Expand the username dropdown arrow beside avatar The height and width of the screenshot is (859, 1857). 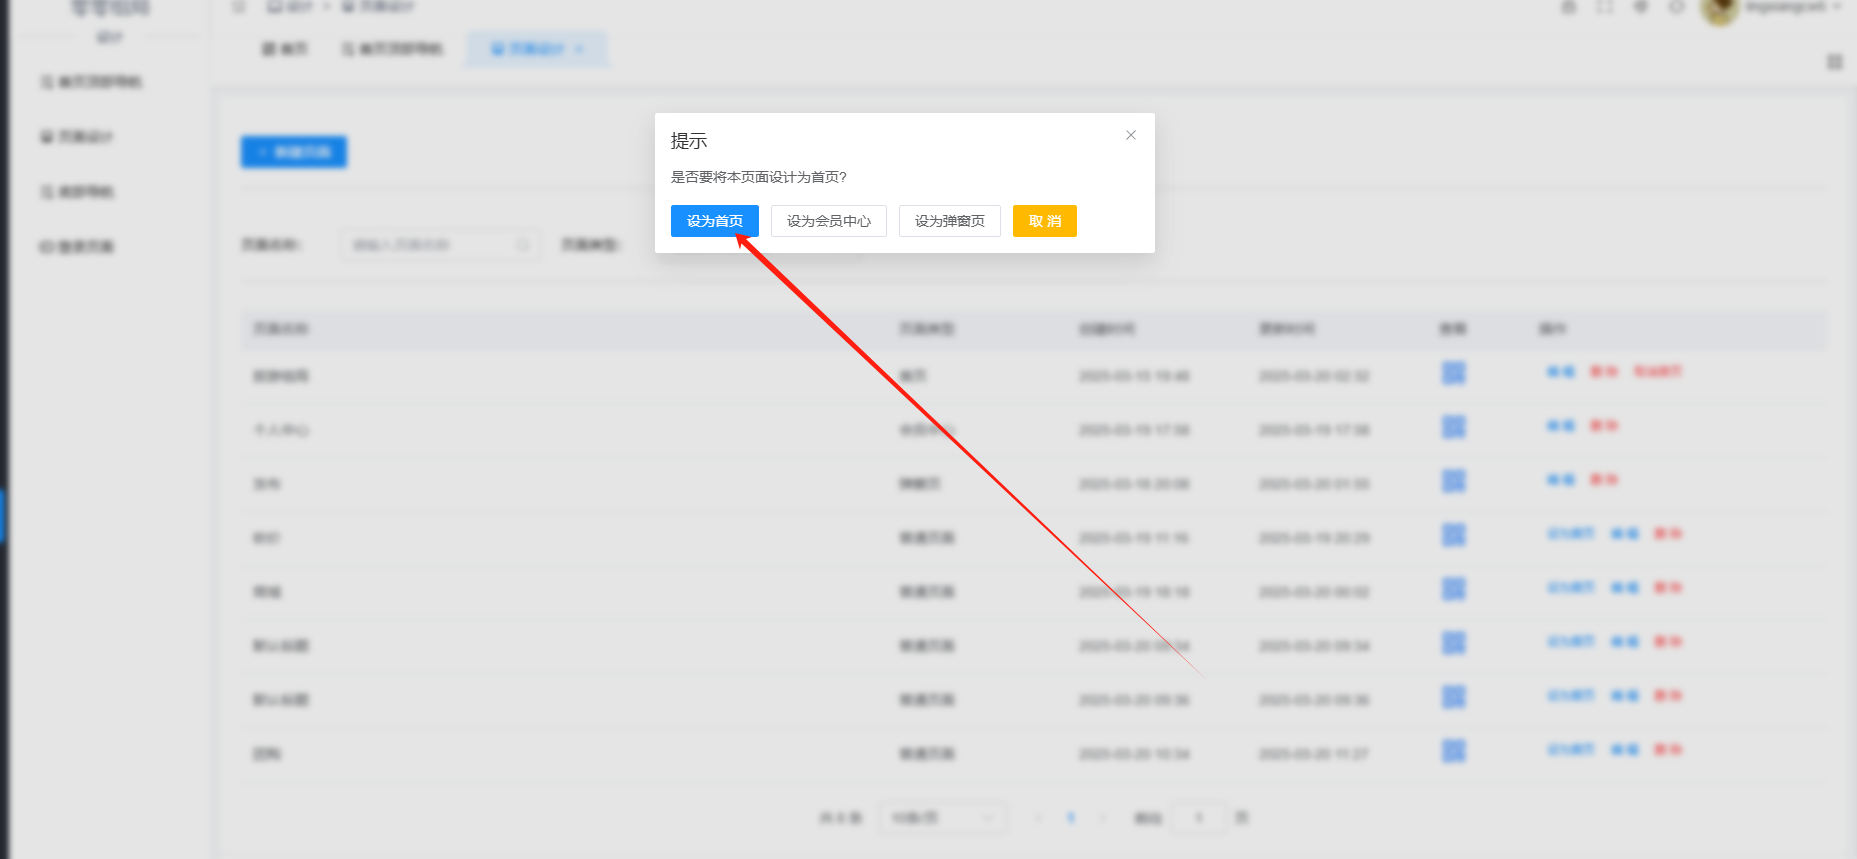[x=1838, y=7]
